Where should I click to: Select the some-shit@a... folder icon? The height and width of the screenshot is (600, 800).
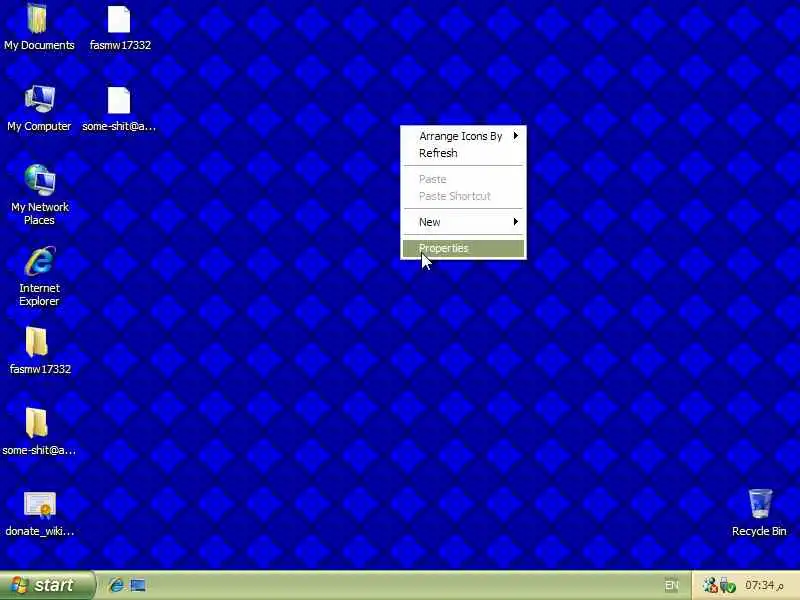pos(37,423)
